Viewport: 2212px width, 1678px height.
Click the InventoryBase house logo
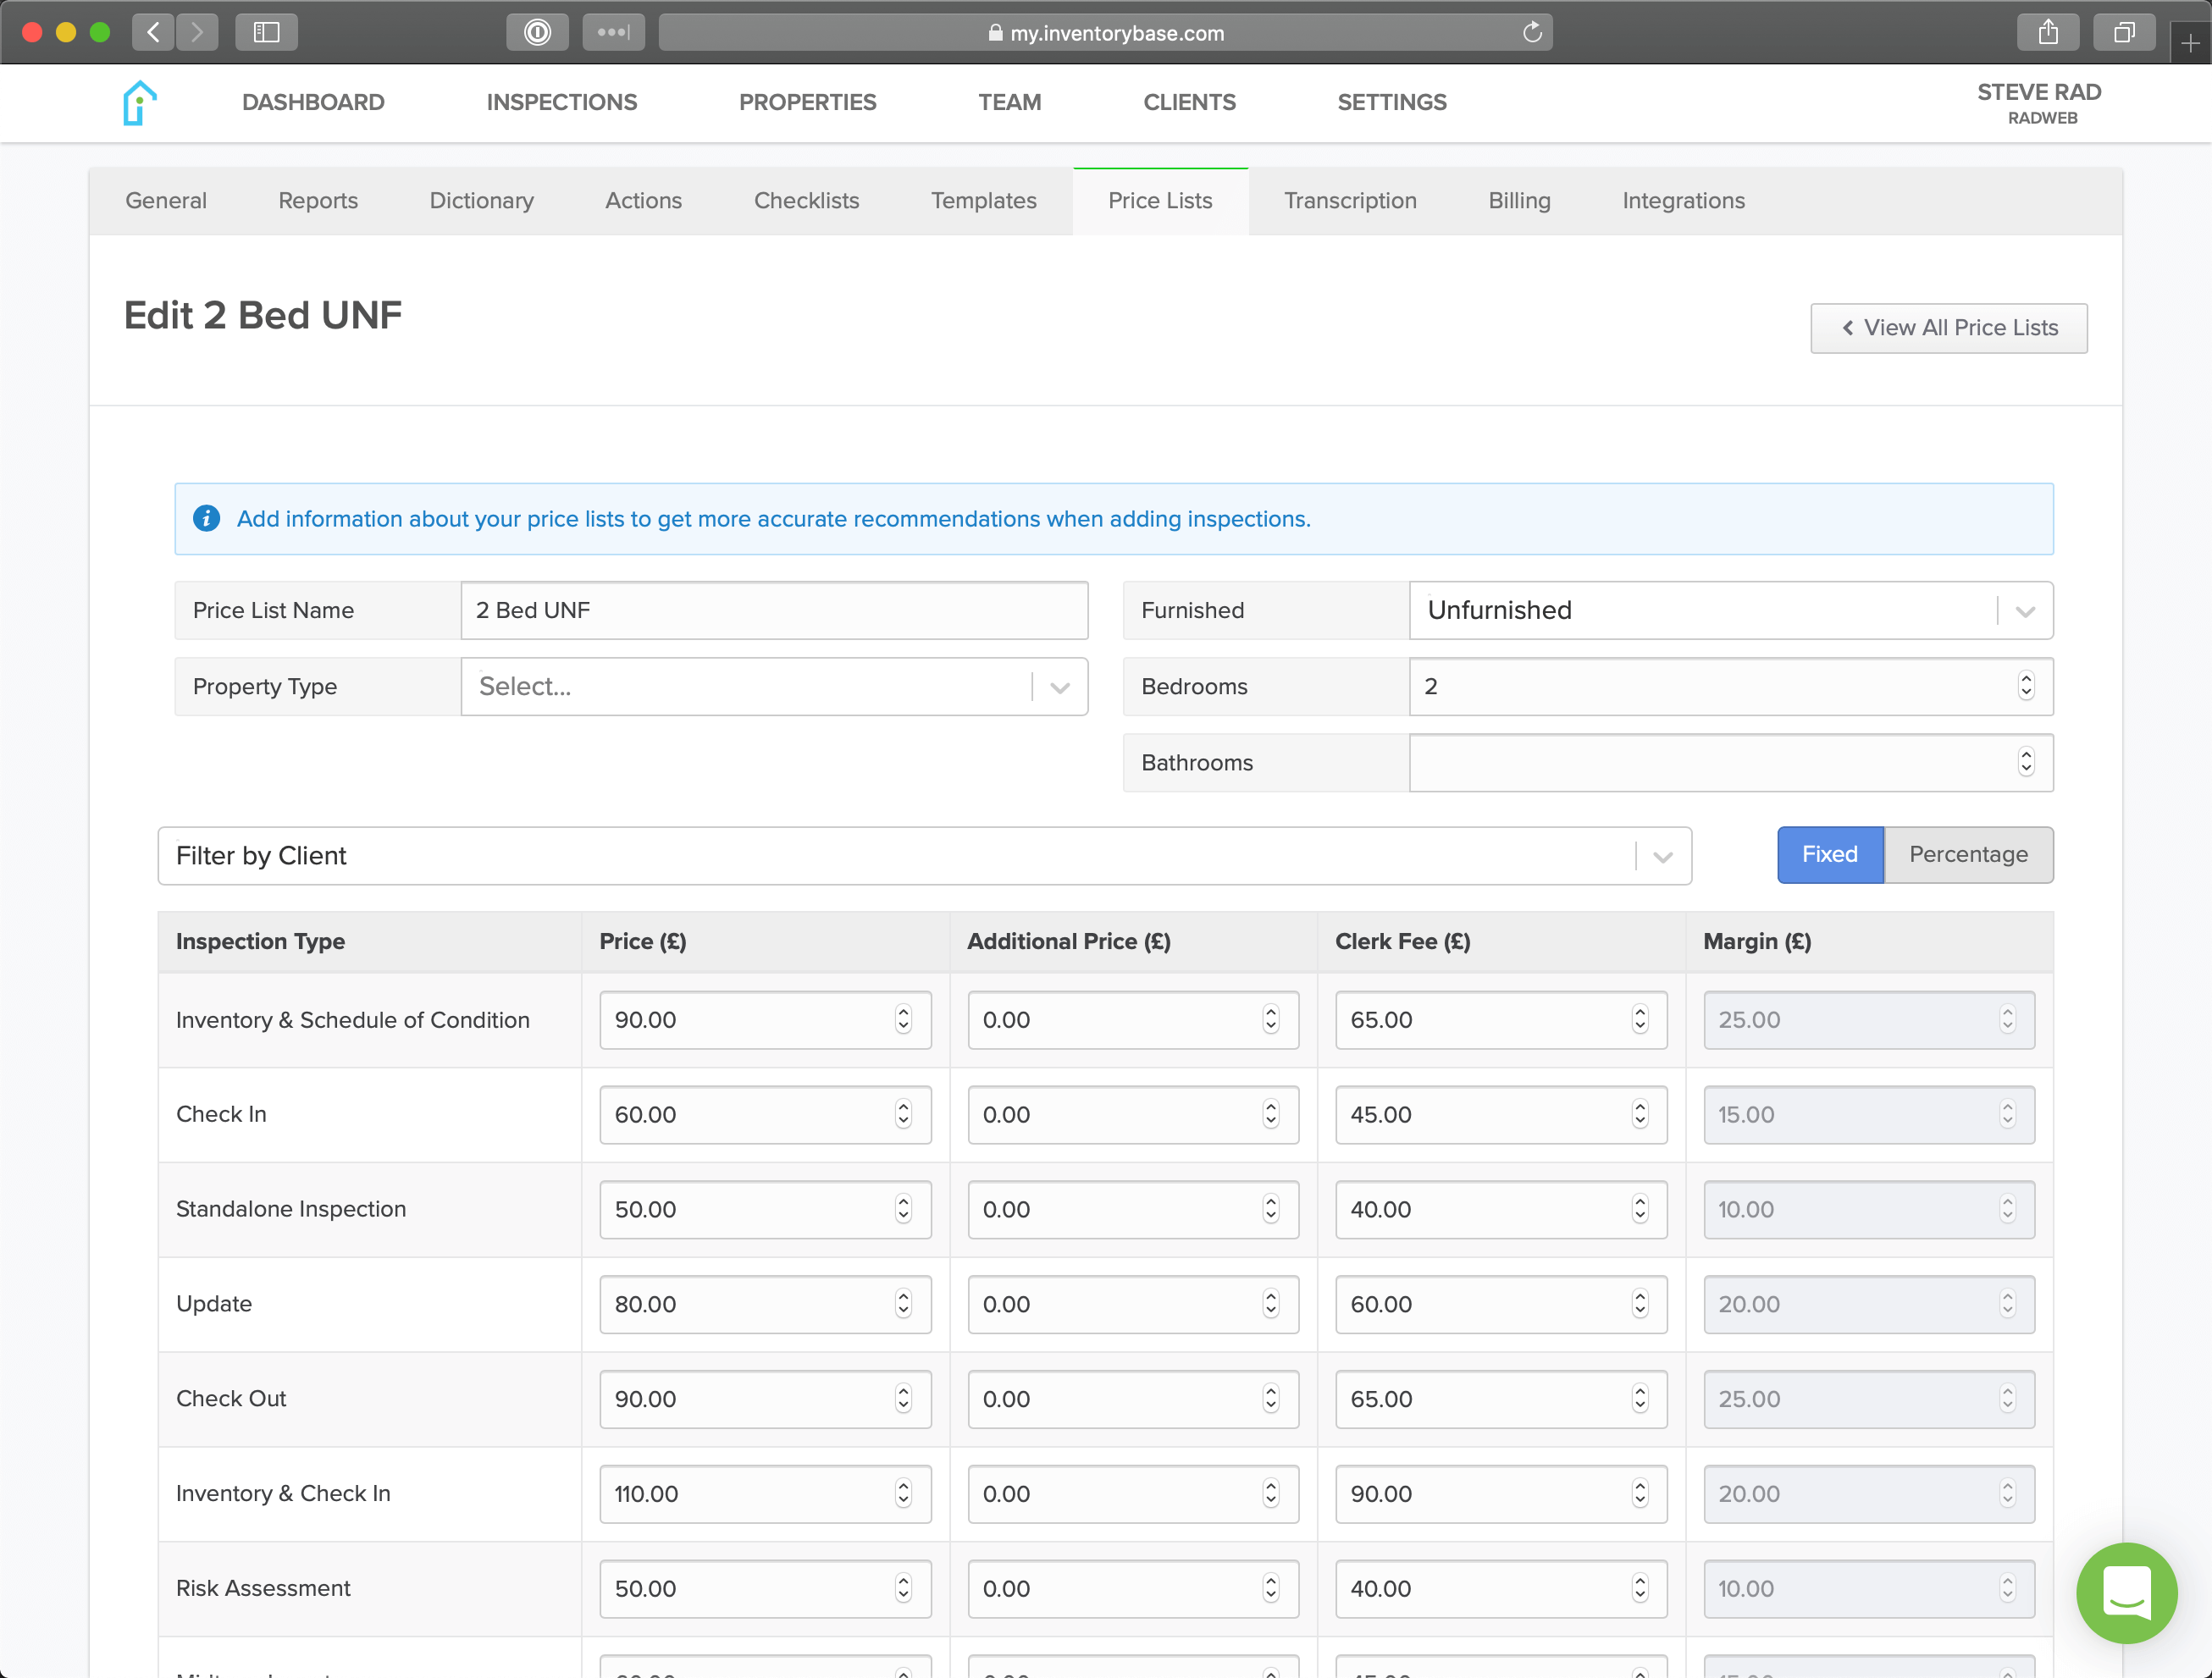click(x=140, y=102)
